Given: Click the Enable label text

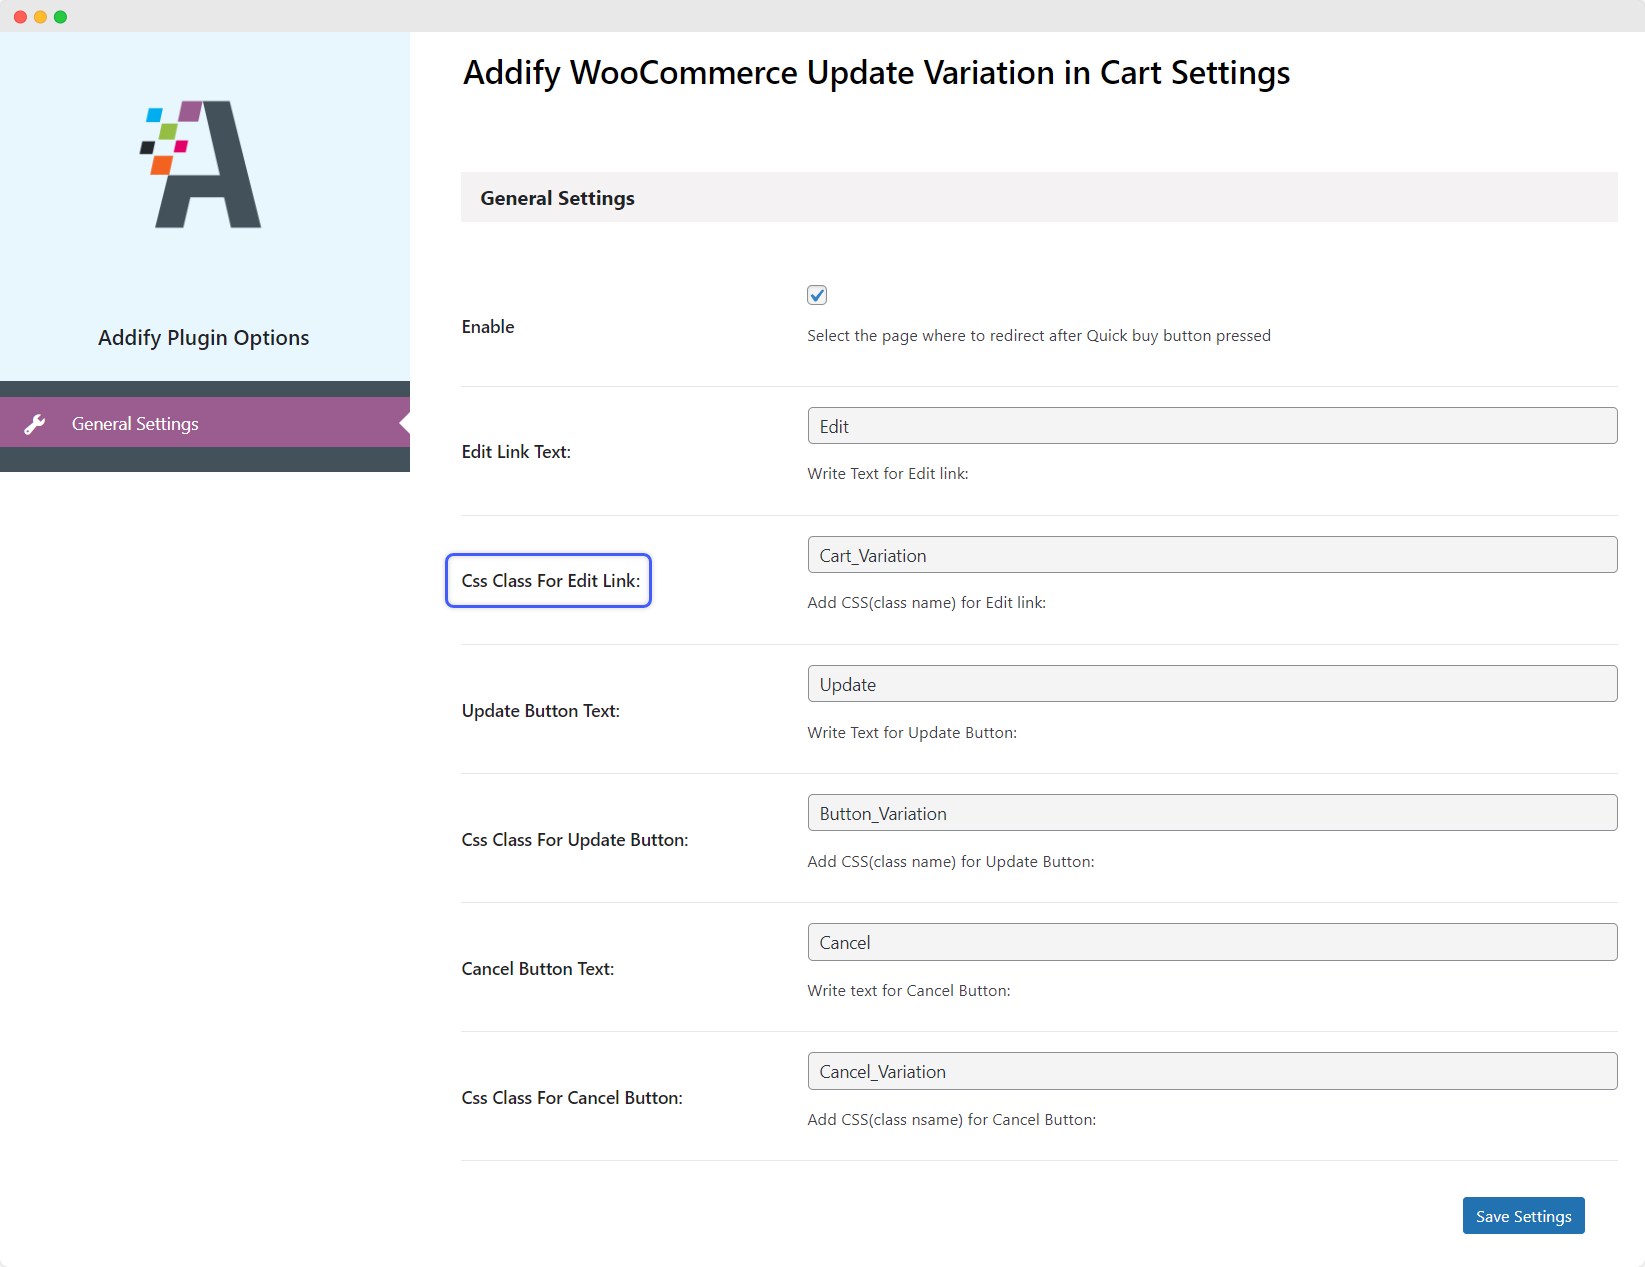Looking at the screenshot, I should point(488,327).
